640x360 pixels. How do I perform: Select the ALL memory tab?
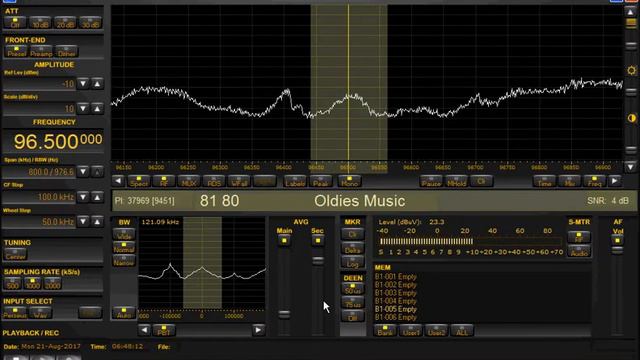coord(462,330)
